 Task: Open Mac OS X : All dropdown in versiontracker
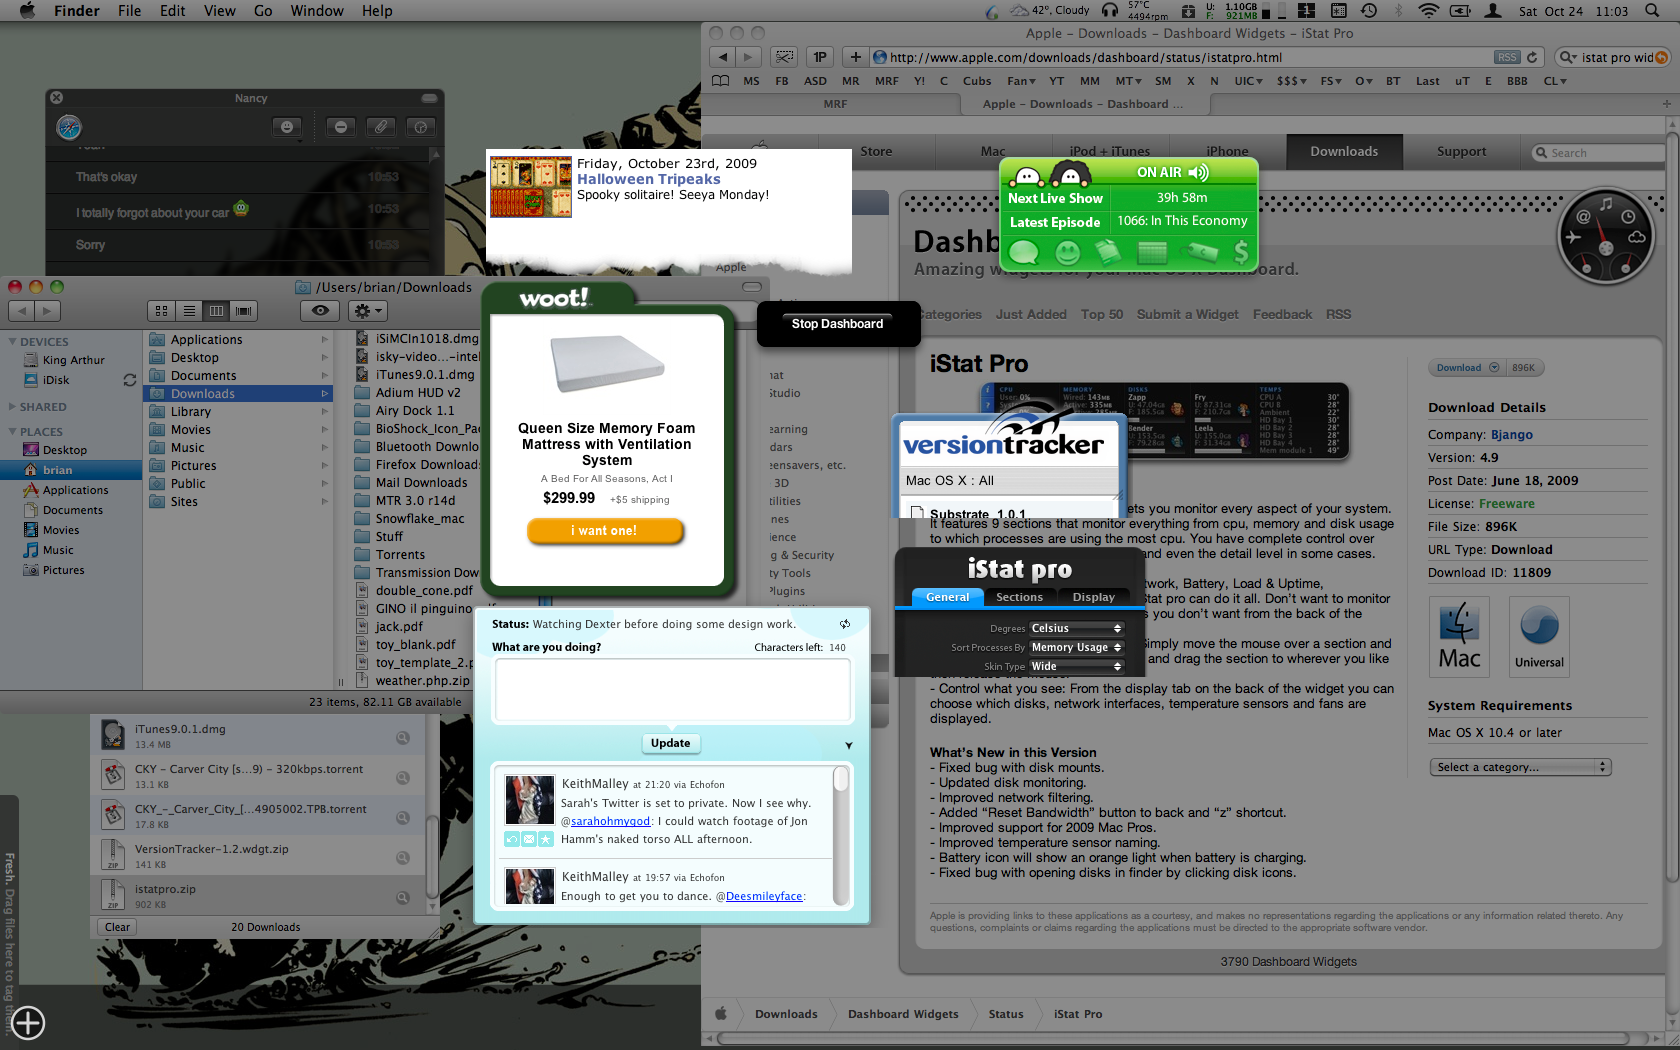coord(1010,481)
